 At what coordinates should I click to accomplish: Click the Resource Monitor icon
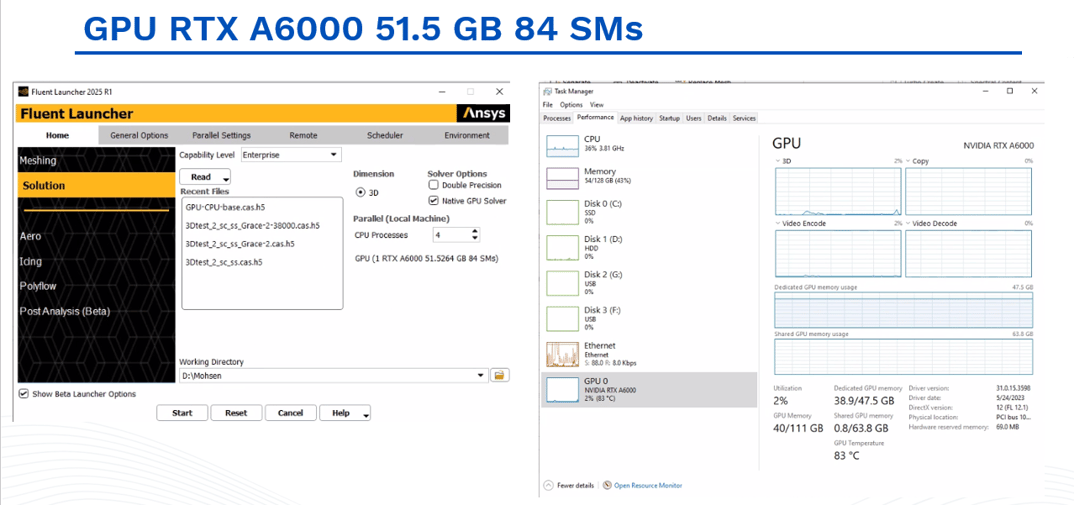coord(607,486)
